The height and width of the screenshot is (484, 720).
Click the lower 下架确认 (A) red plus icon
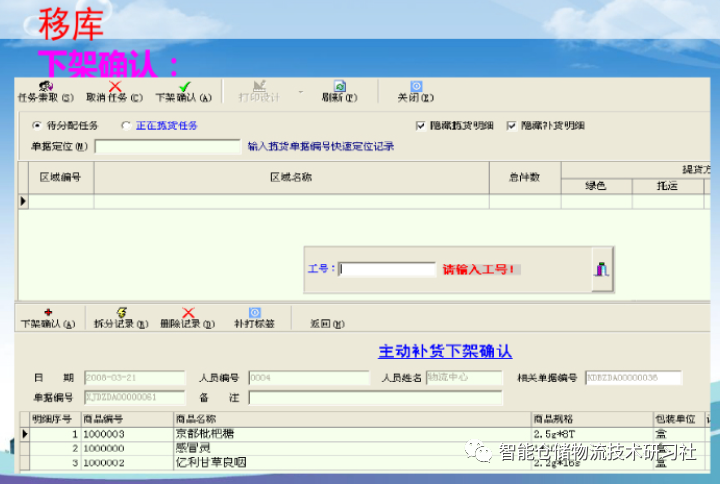tap(48, 312)
